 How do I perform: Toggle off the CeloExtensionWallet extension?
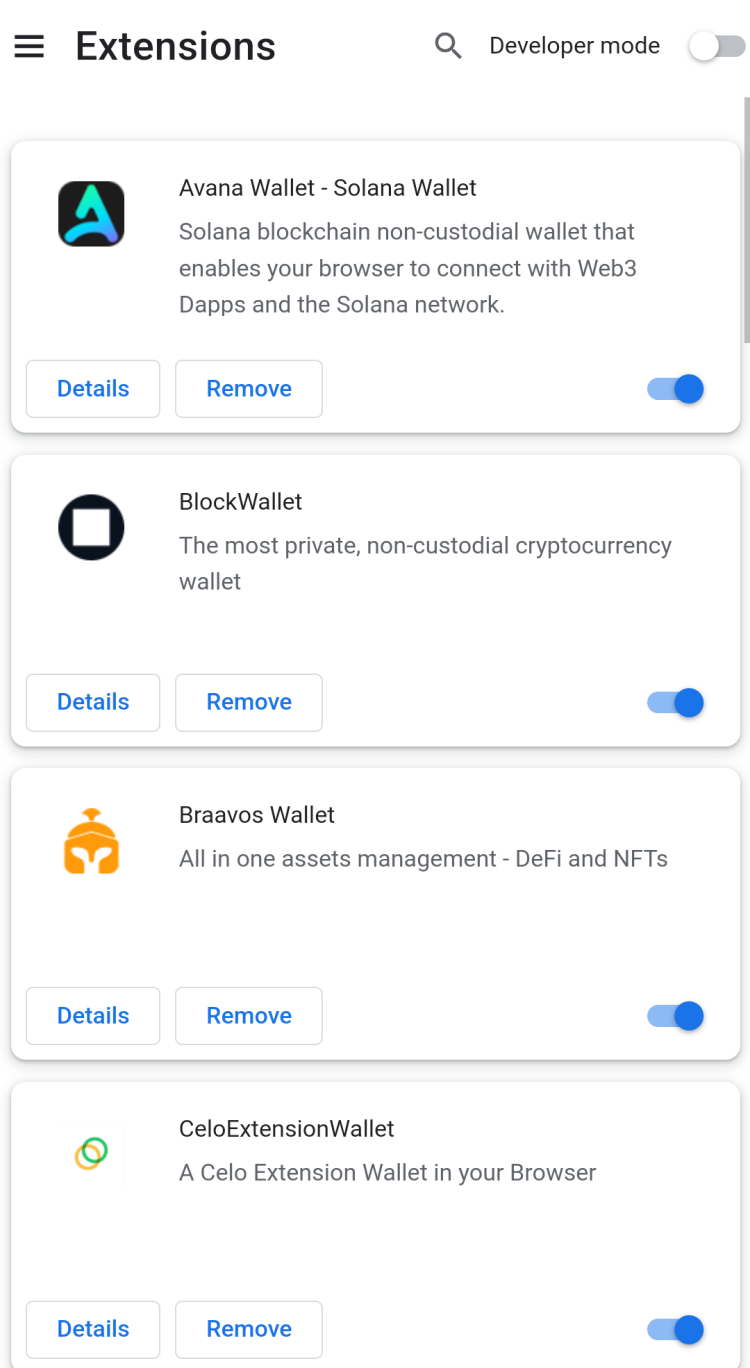pyautogui.click(x=676, y=1329)
